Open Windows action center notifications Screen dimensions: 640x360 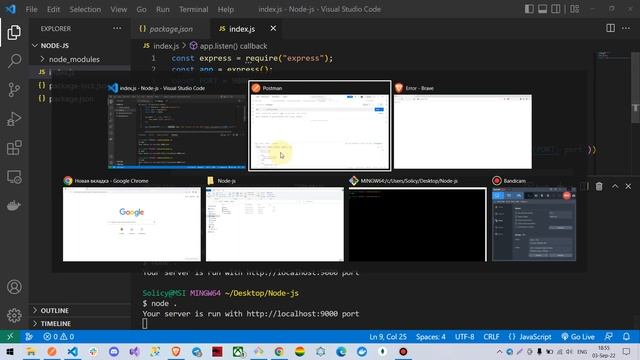click(627, 351)
